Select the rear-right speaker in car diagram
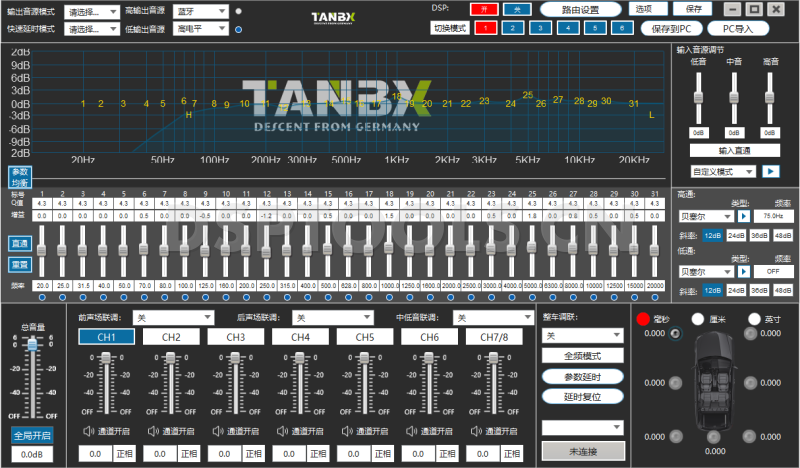The width and height of the screenshot is (800, 468). coord(749,436)
